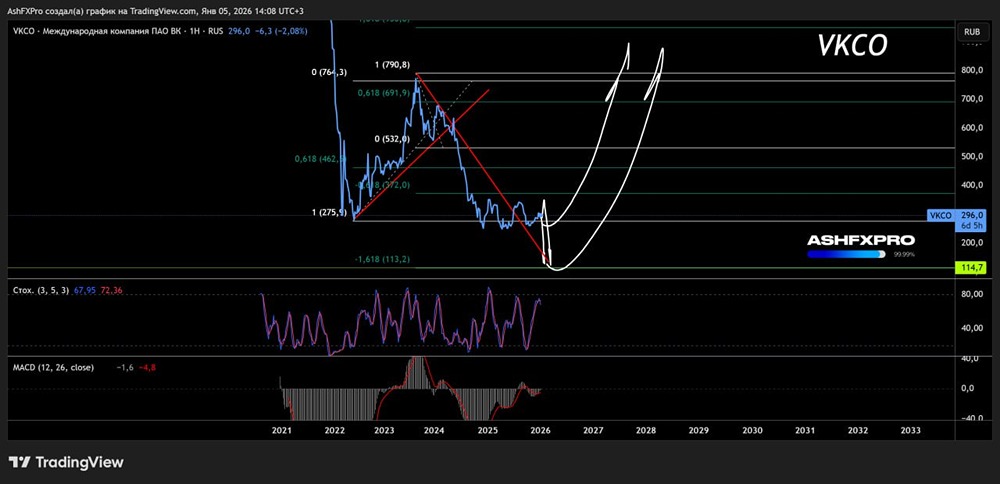Click the 700,0 price axis label
The image size is (1000, 484).
point(973,99)
